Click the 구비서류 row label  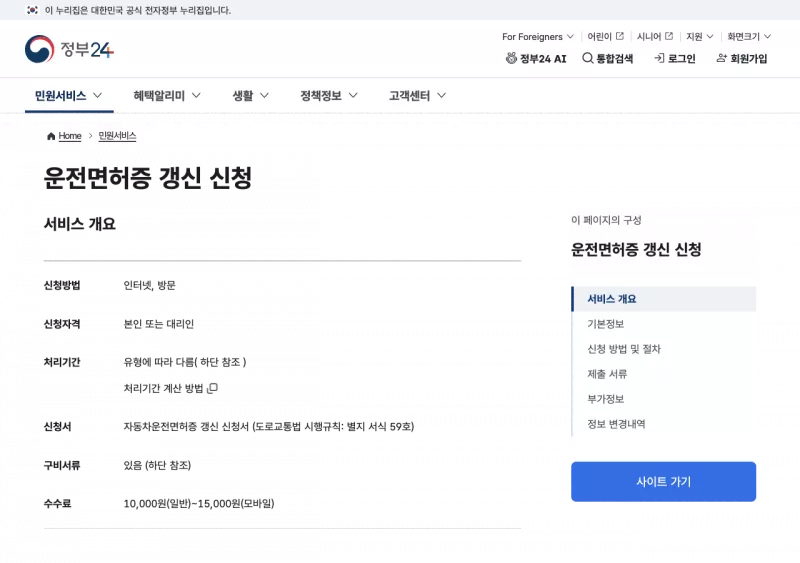click(x=62, y=466)
